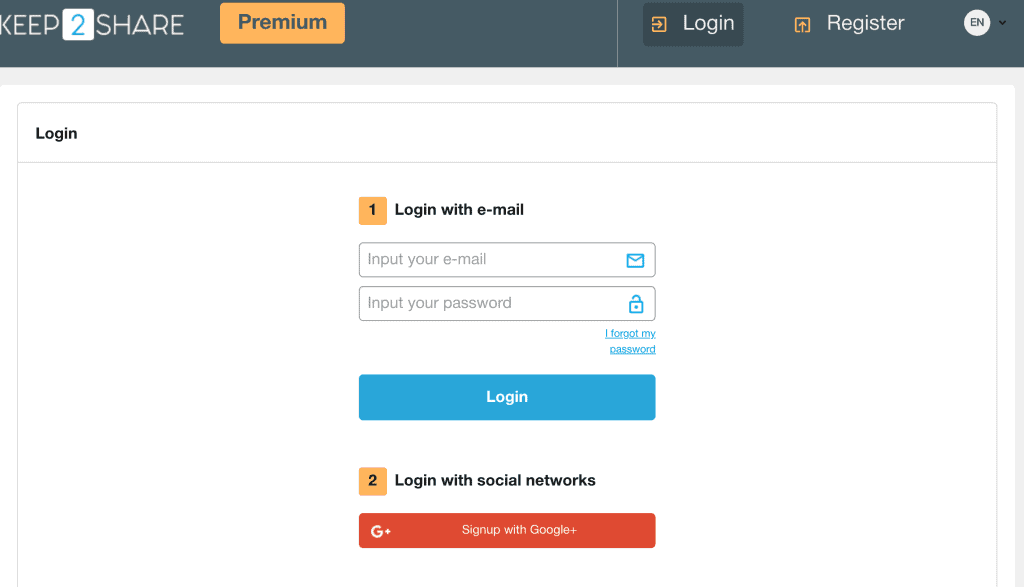This screenshot has width=1024, height=587.
Task: Click the EN language circle icon
Action: click(x=977, y=21)
